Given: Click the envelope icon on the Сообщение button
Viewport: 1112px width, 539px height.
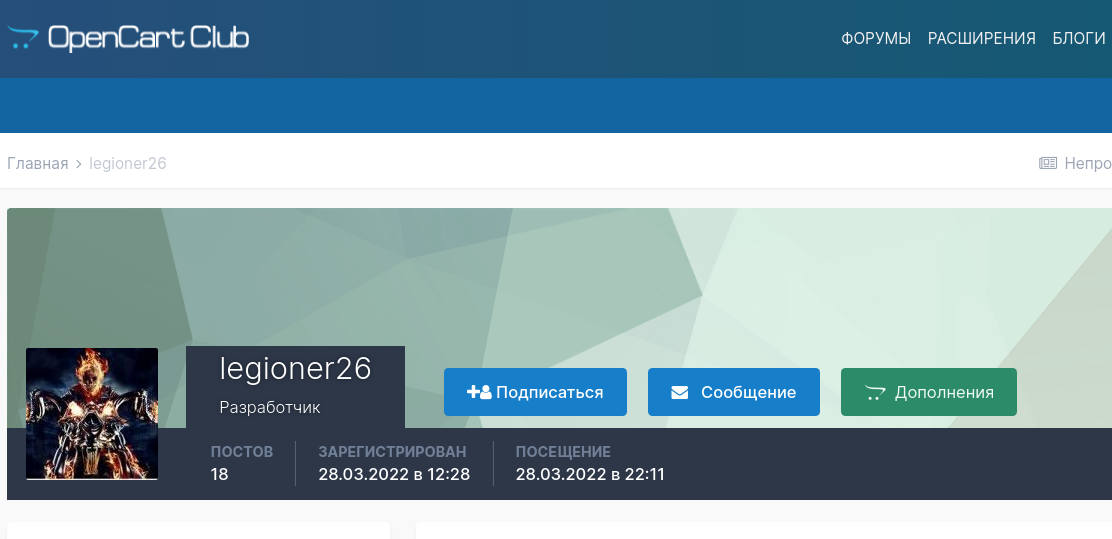Looking at the screenshot, I should pos(680,392).
